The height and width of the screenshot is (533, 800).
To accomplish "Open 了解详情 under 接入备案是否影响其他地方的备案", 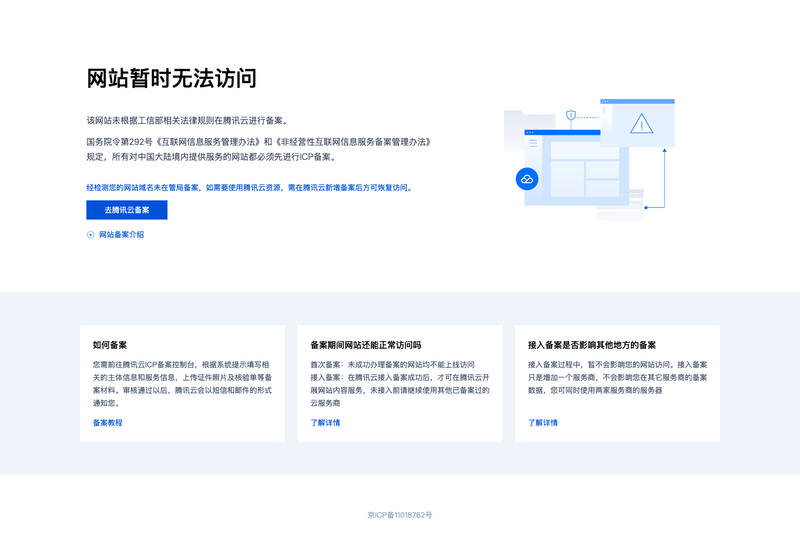I will (x=543, y=422).
